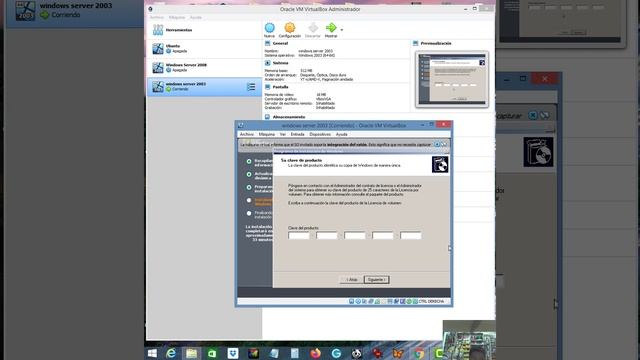Click the CTRL DERECHA host key indicator
Viewport: 640px width, 360px height.
[431, 301]
